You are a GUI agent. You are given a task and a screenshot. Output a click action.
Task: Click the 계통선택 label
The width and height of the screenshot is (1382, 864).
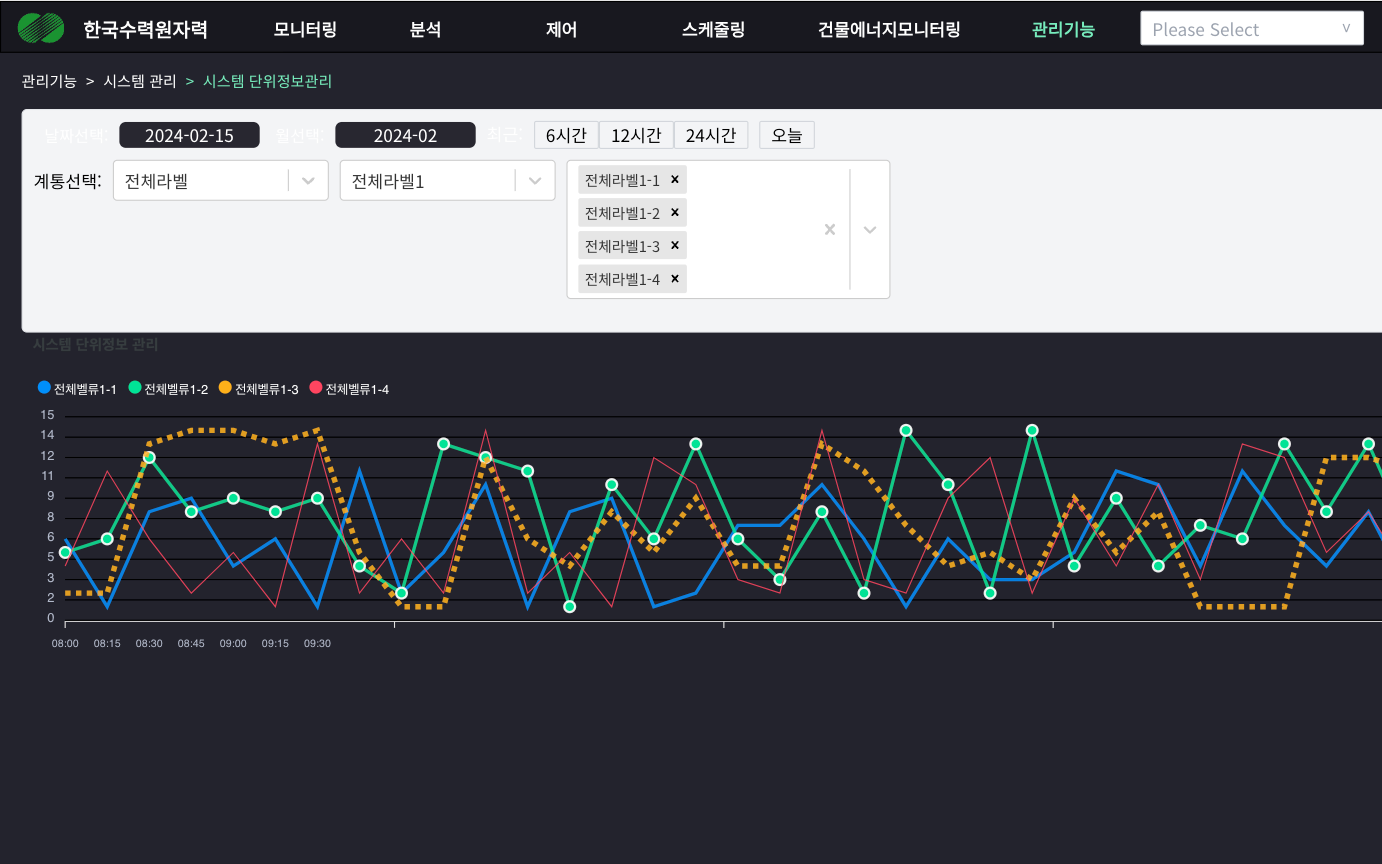point(68,181)
